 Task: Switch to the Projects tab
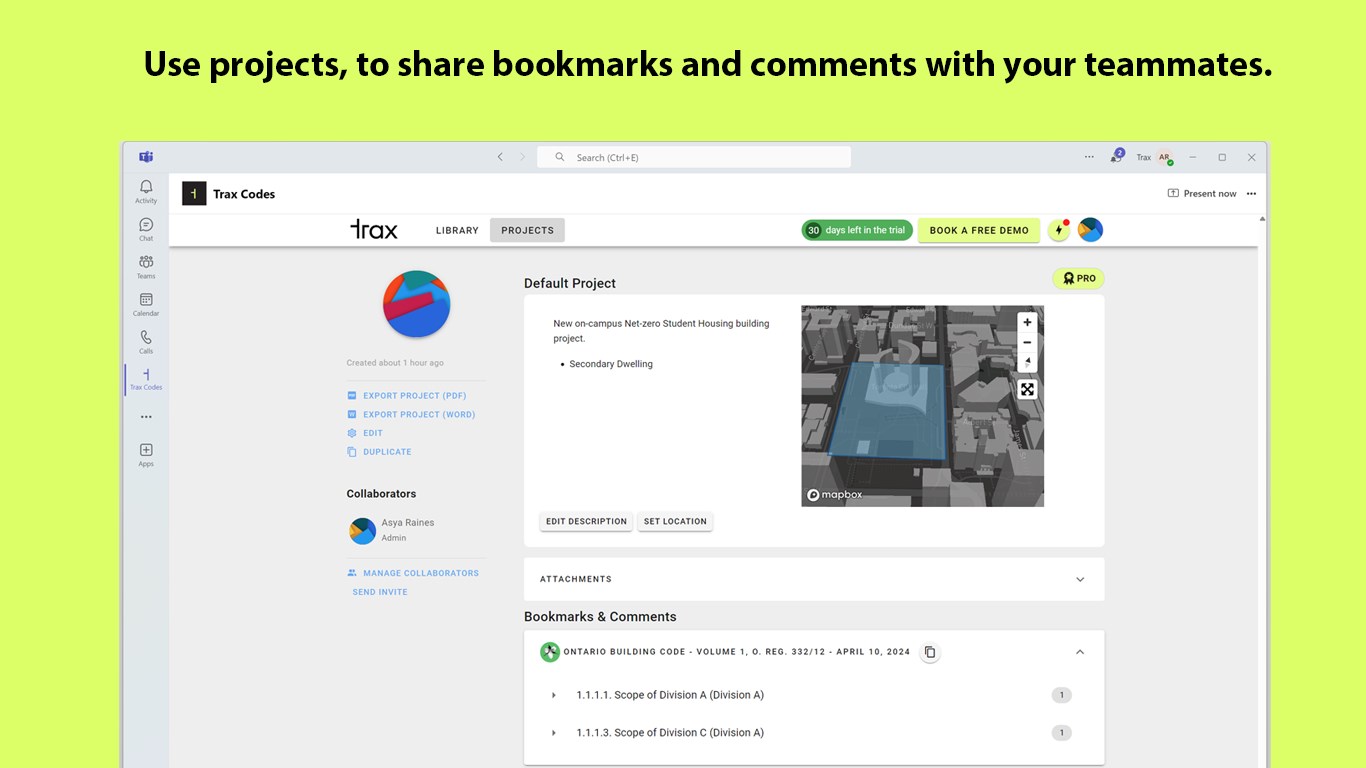pyautogui.click(x=527, y=230)
